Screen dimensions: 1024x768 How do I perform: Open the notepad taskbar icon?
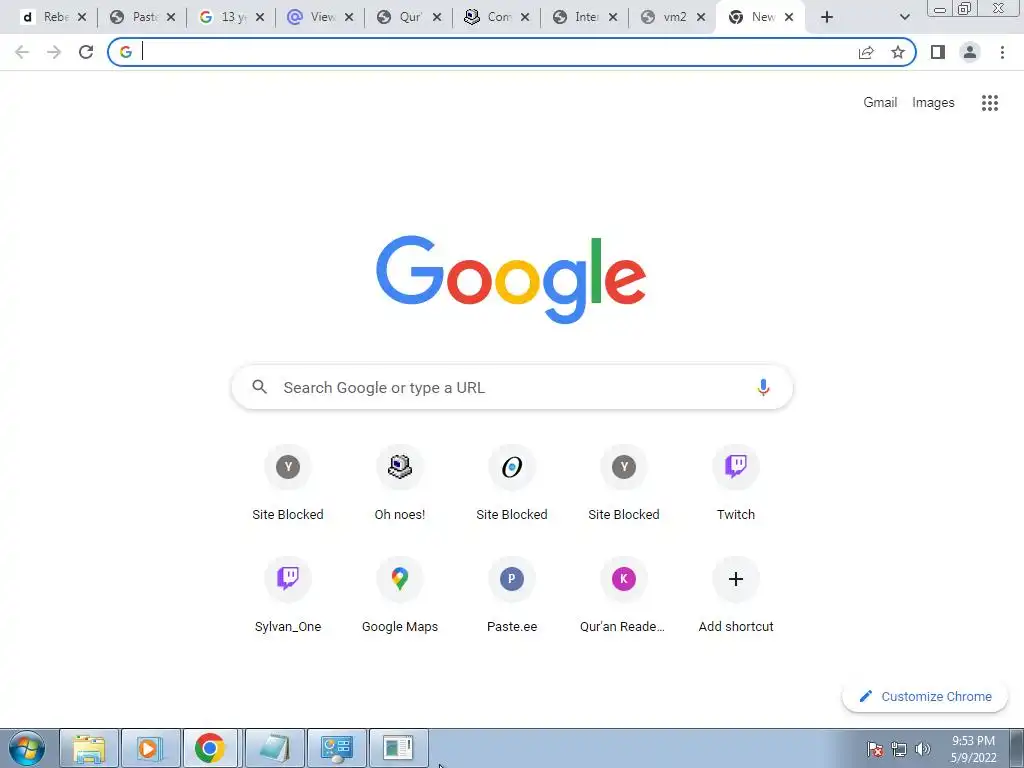274,748
